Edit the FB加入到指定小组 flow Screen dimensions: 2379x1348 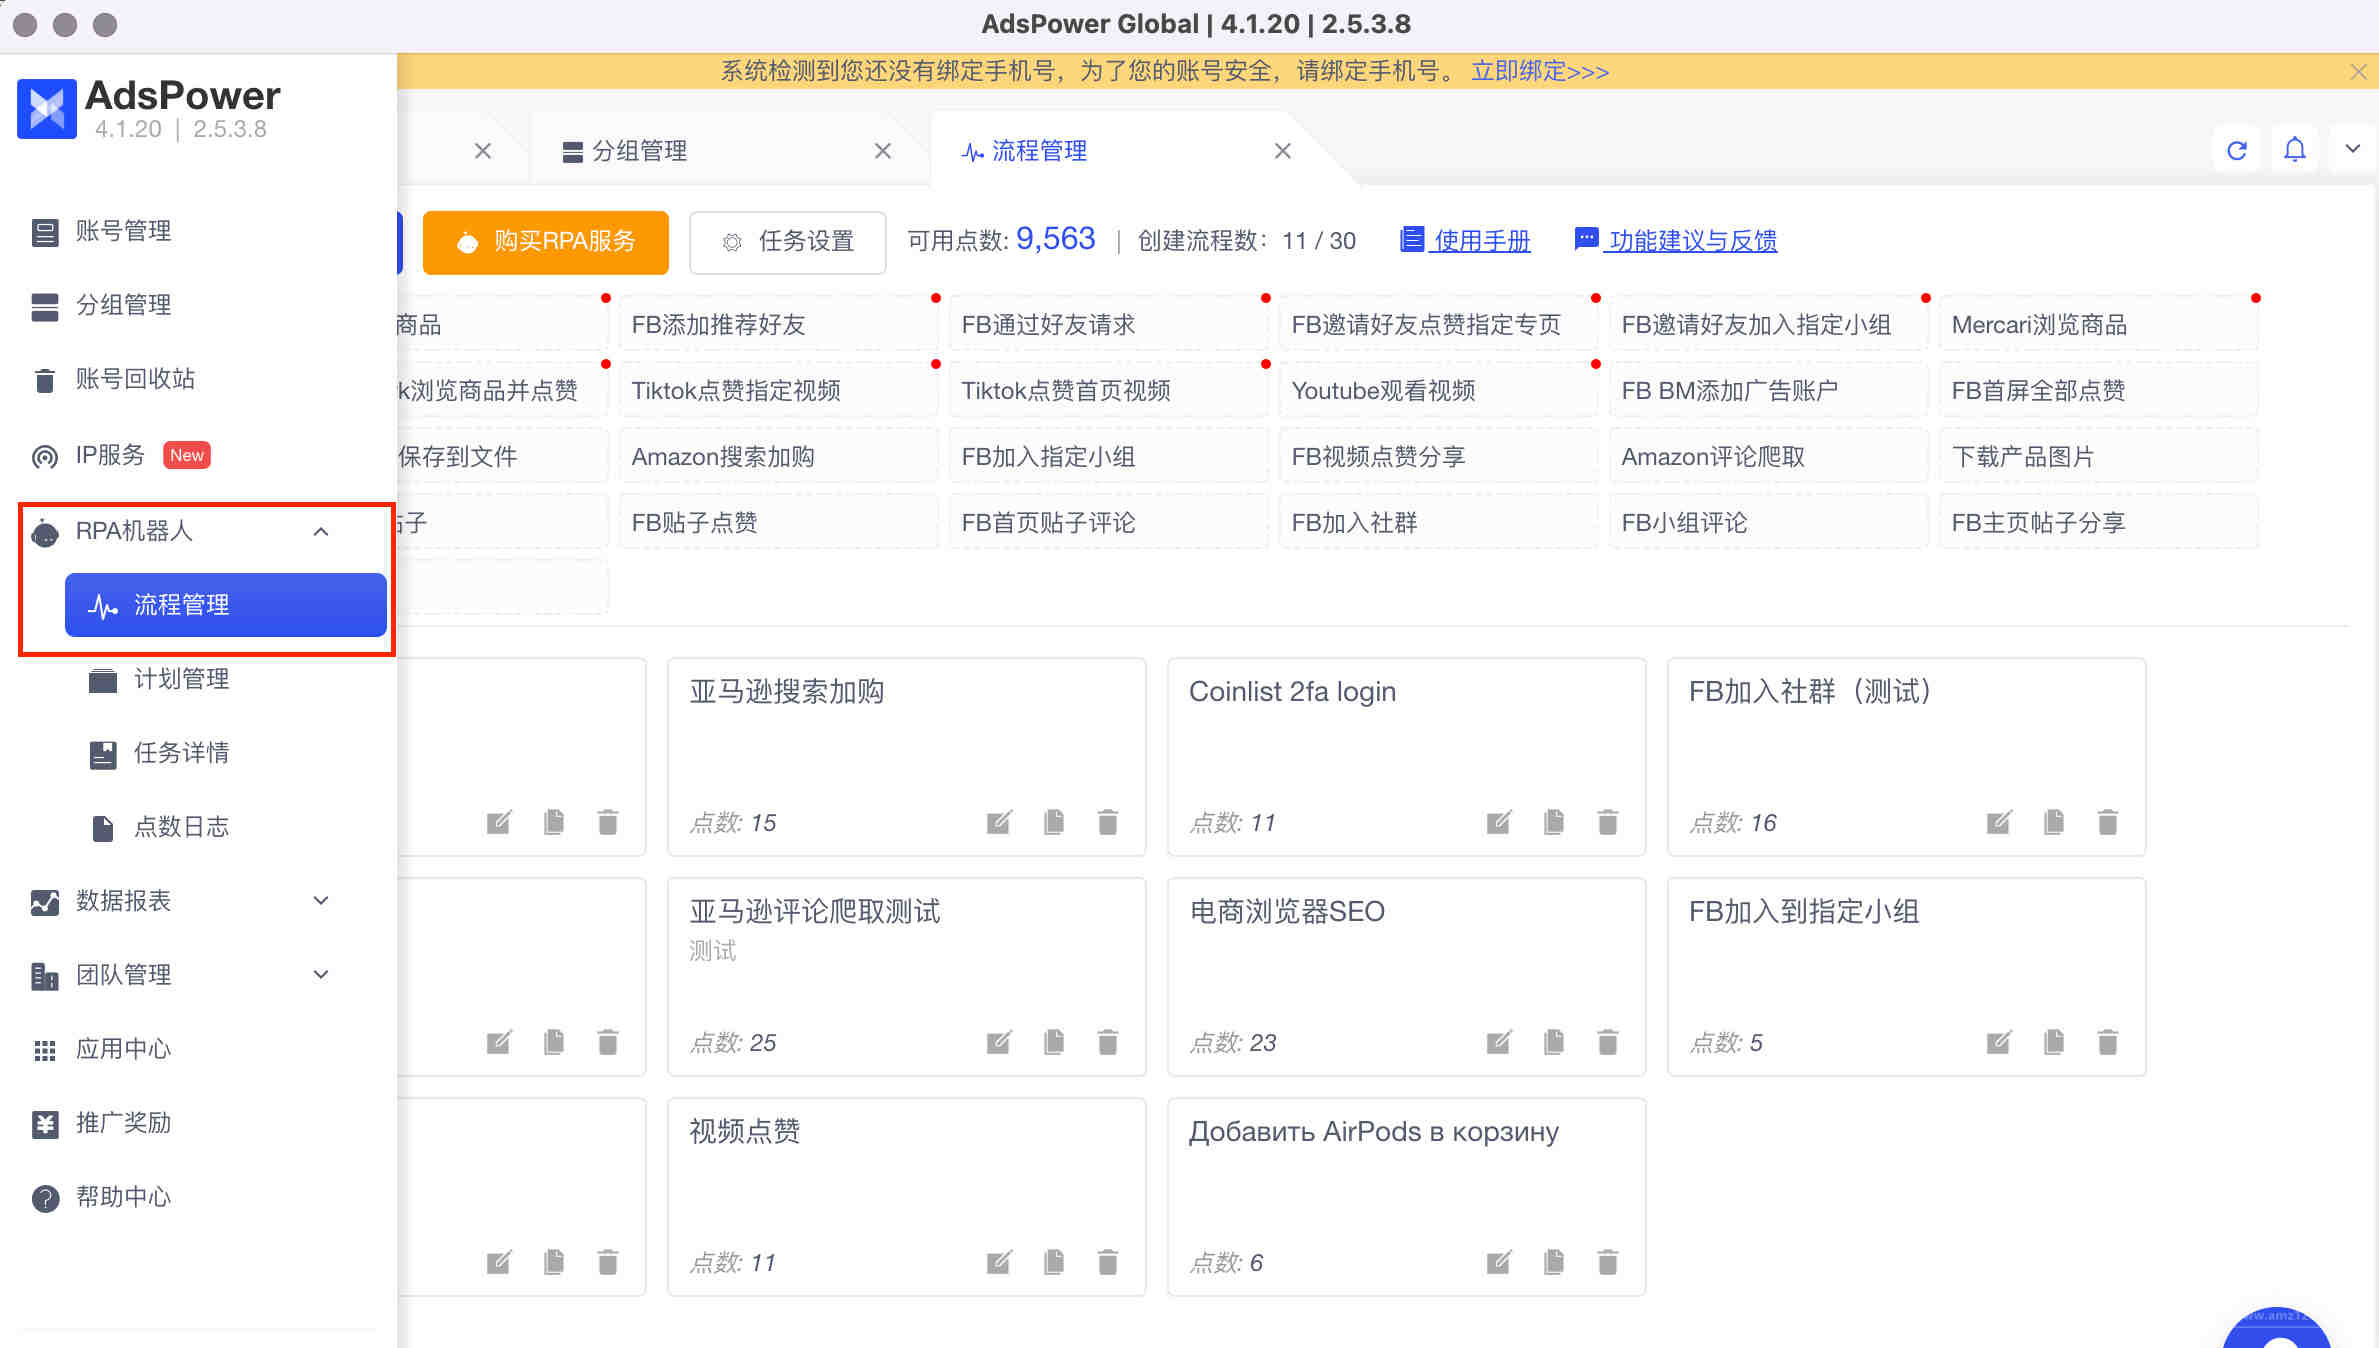(x=1998, y=1042)
